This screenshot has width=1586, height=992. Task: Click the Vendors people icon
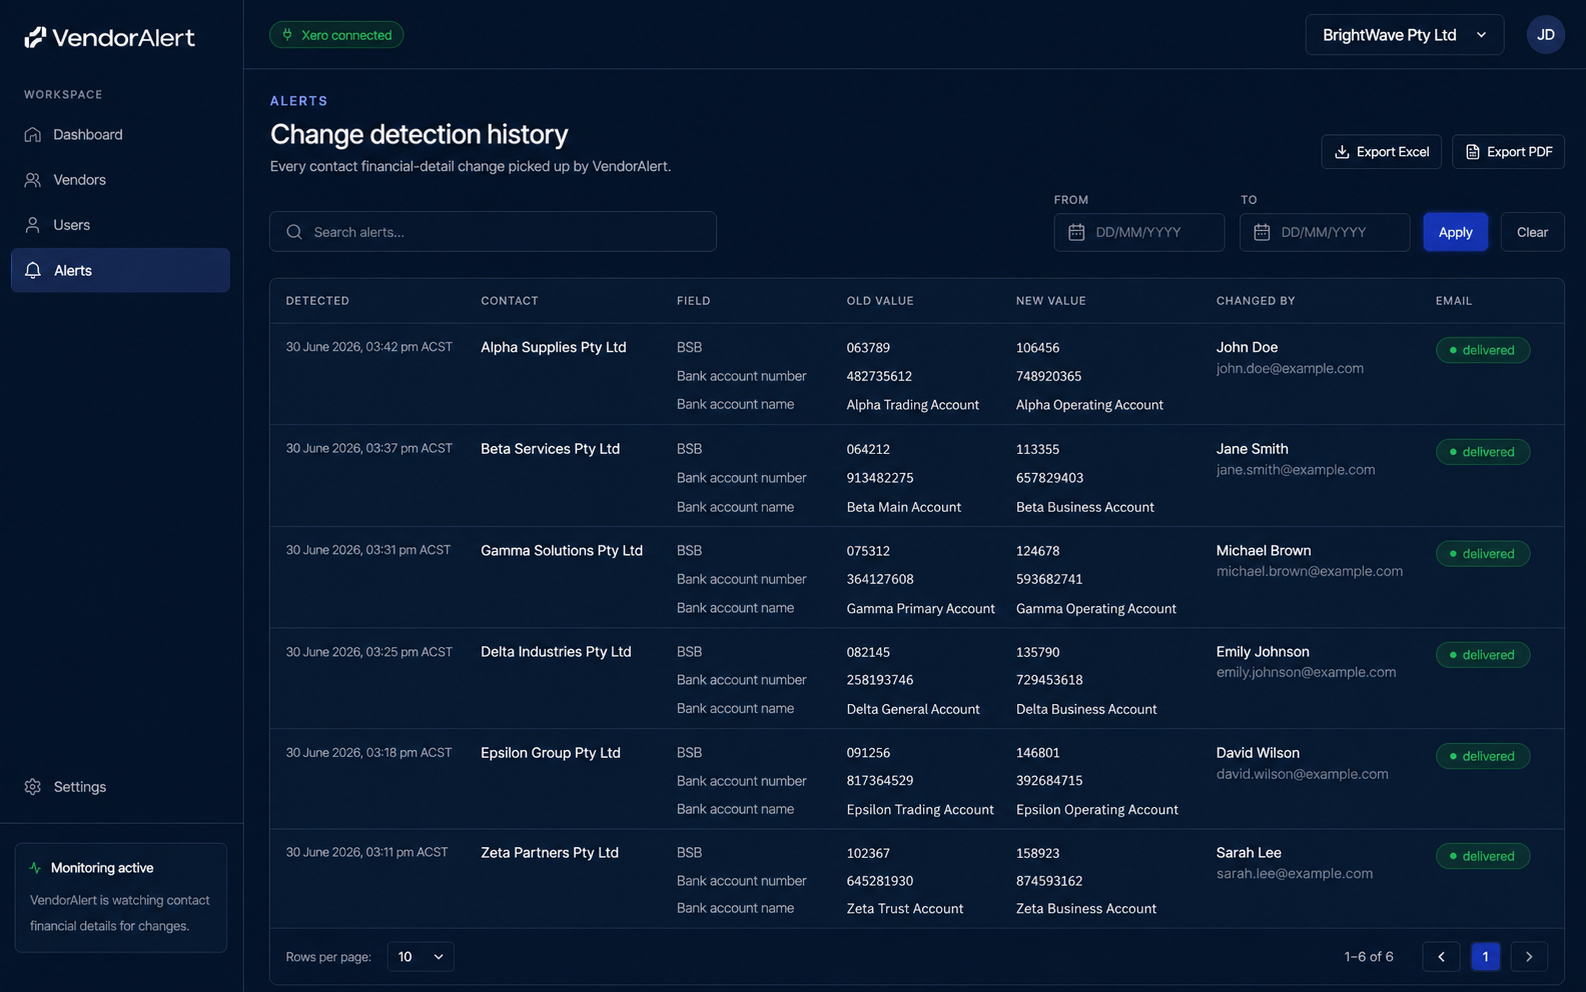pos(33,180)
